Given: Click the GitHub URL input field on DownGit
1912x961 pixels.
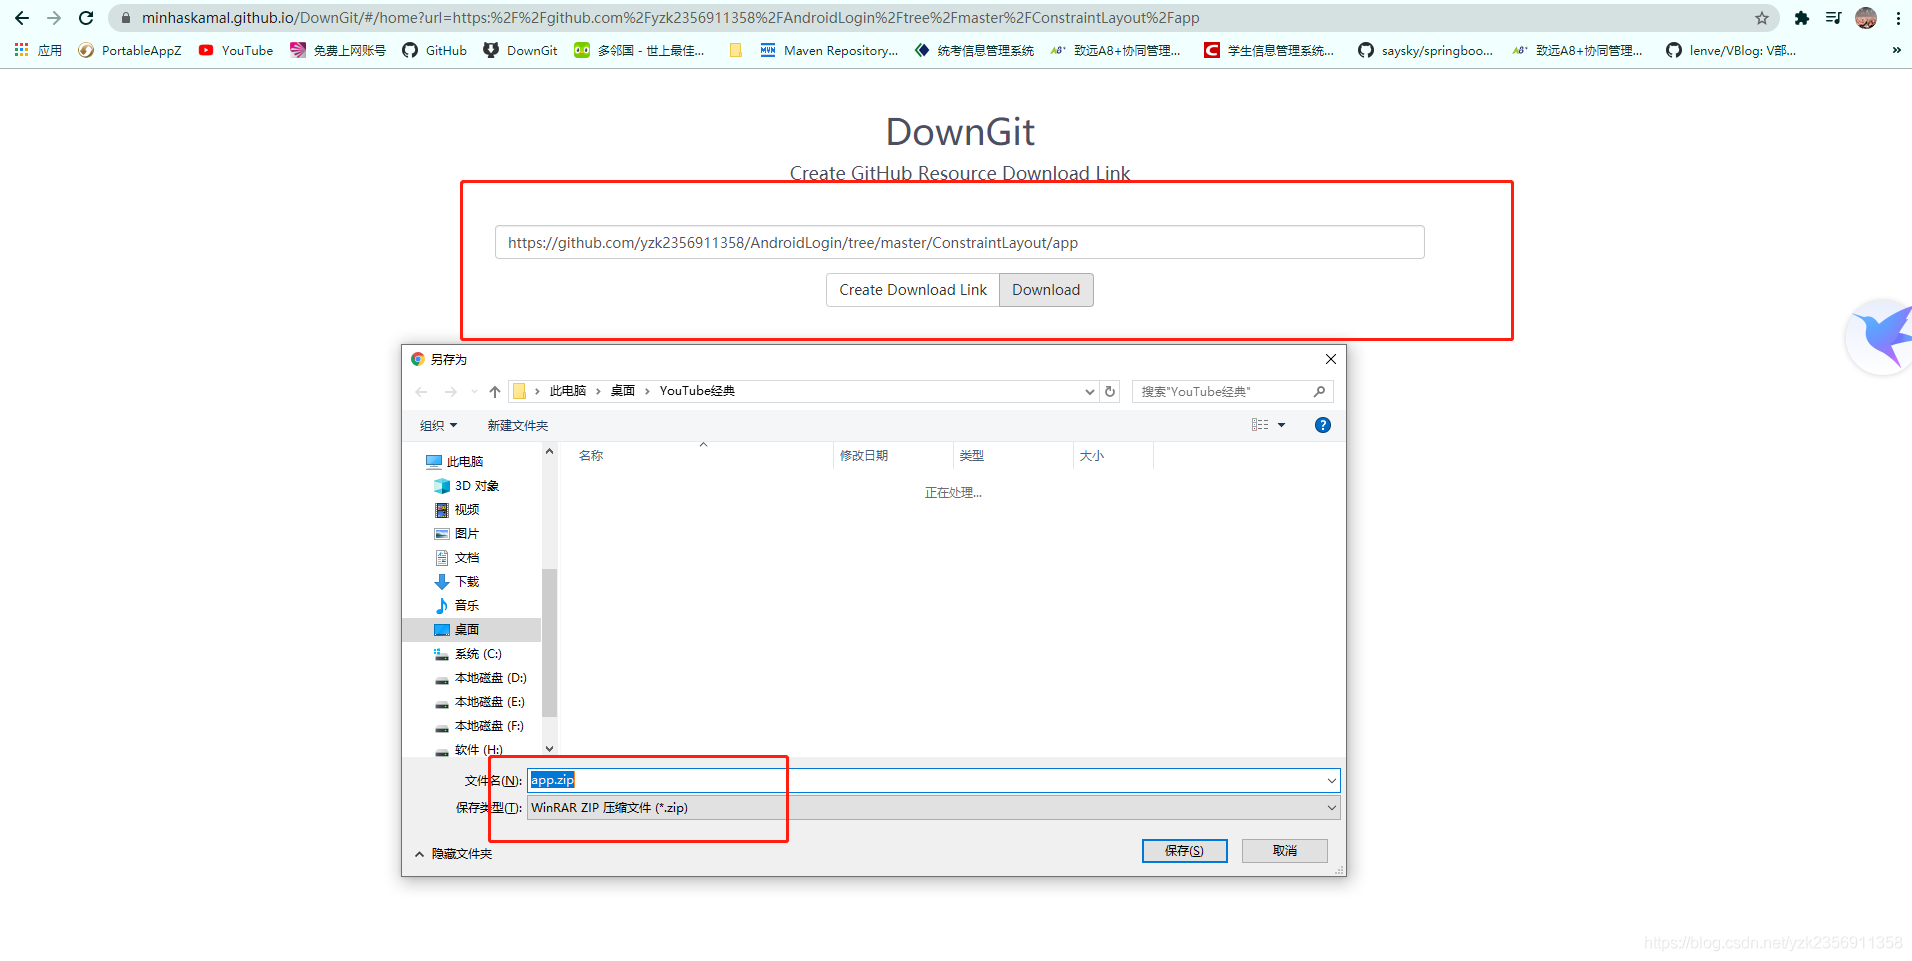Looking at the screenshot, I should 959,242.
